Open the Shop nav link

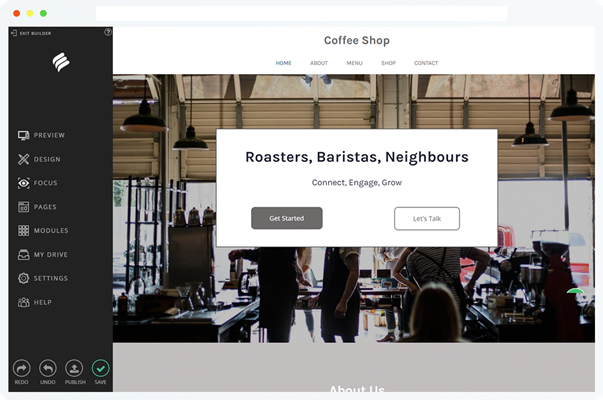point(388,63)
